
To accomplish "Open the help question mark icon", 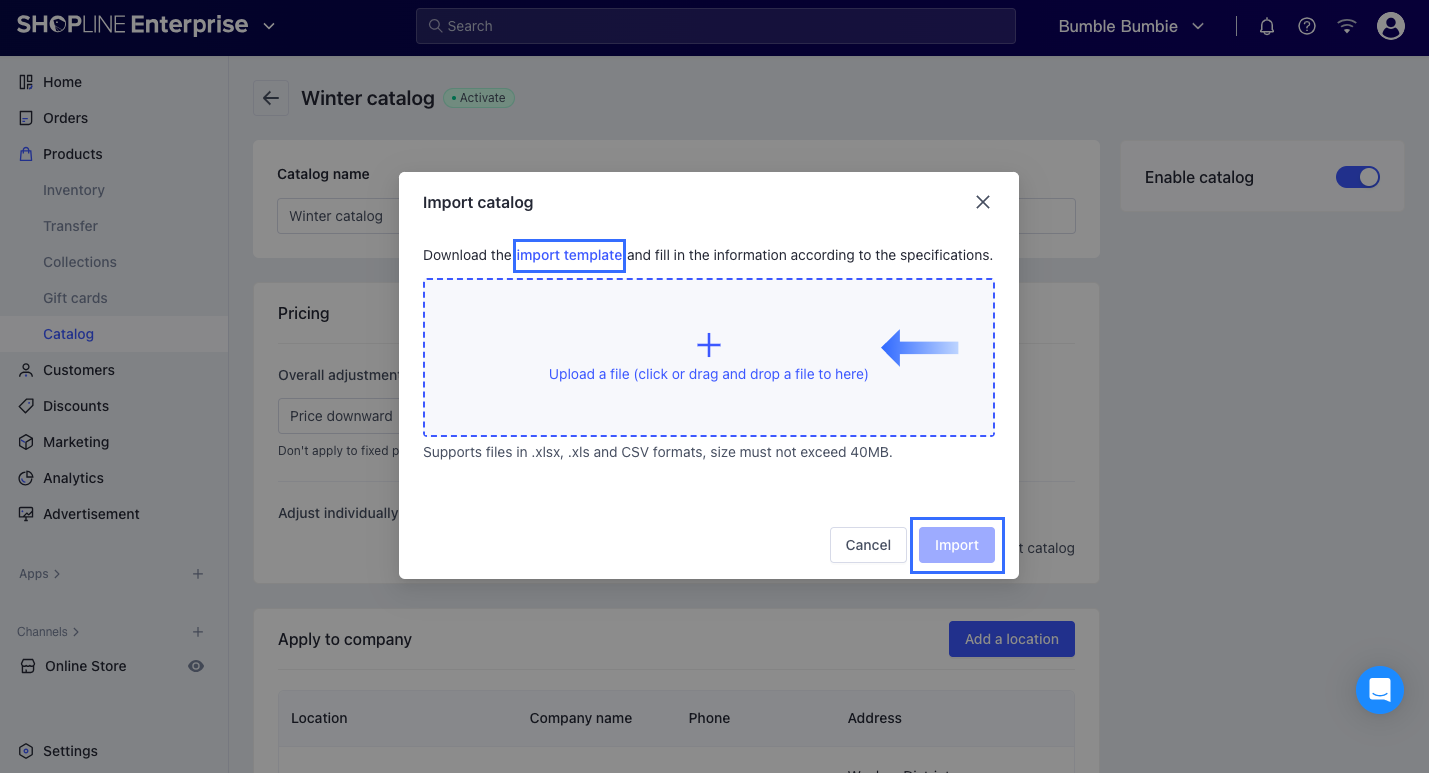I will pos(1307,27).
